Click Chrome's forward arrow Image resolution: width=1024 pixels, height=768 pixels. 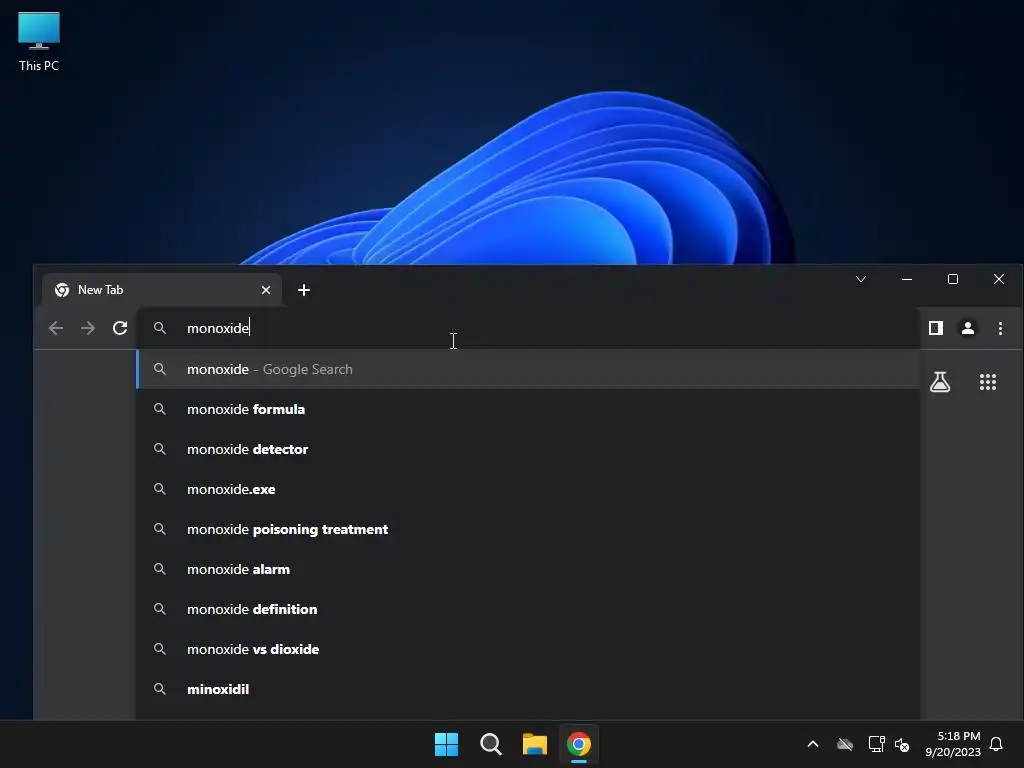click(x=88, y=328)
